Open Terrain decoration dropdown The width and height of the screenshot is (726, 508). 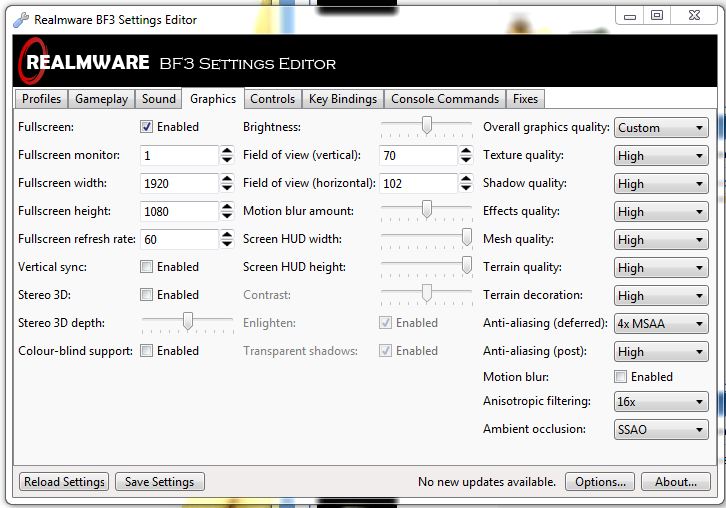[661, 295]
